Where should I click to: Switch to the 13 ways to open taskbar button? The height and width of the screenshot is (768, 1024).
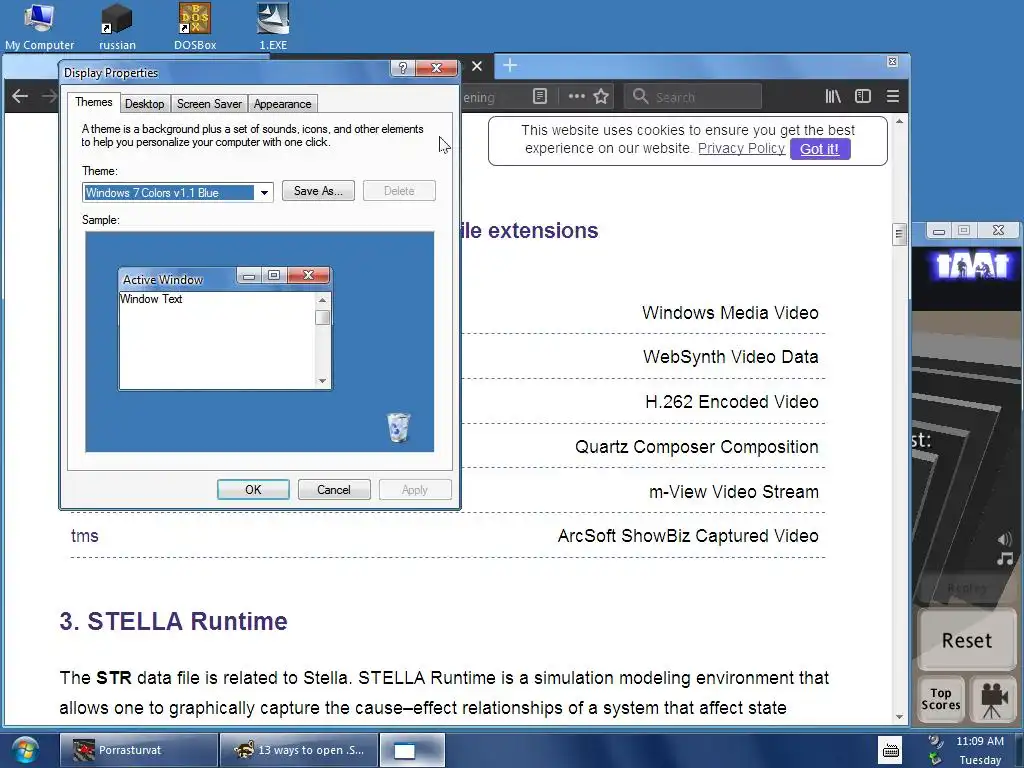(298, 750)
